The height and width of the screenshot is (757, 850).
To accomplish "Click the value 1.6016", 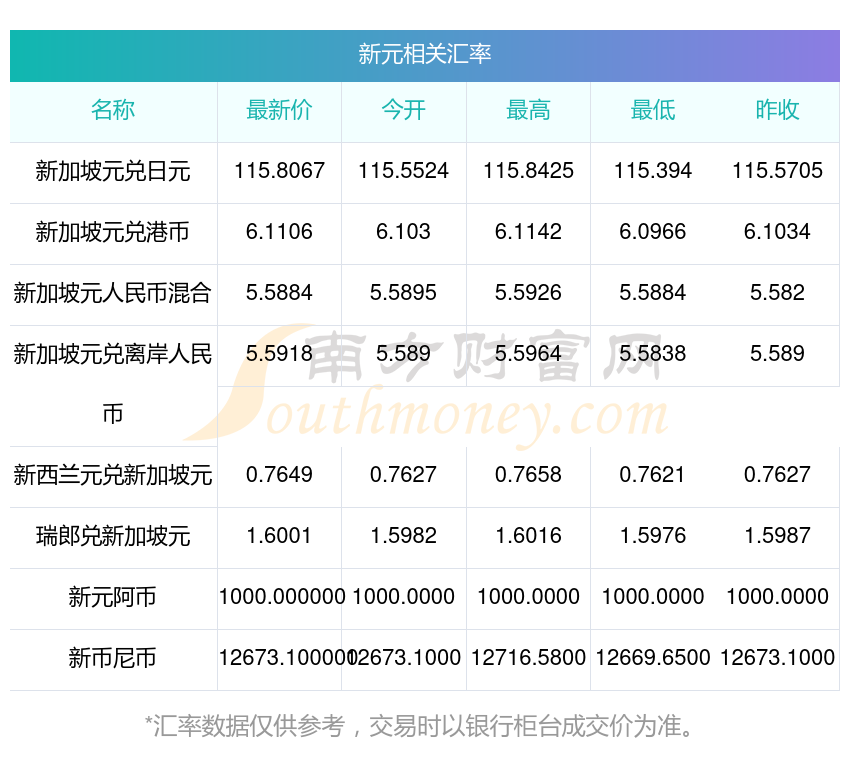I will click(528, 536).
